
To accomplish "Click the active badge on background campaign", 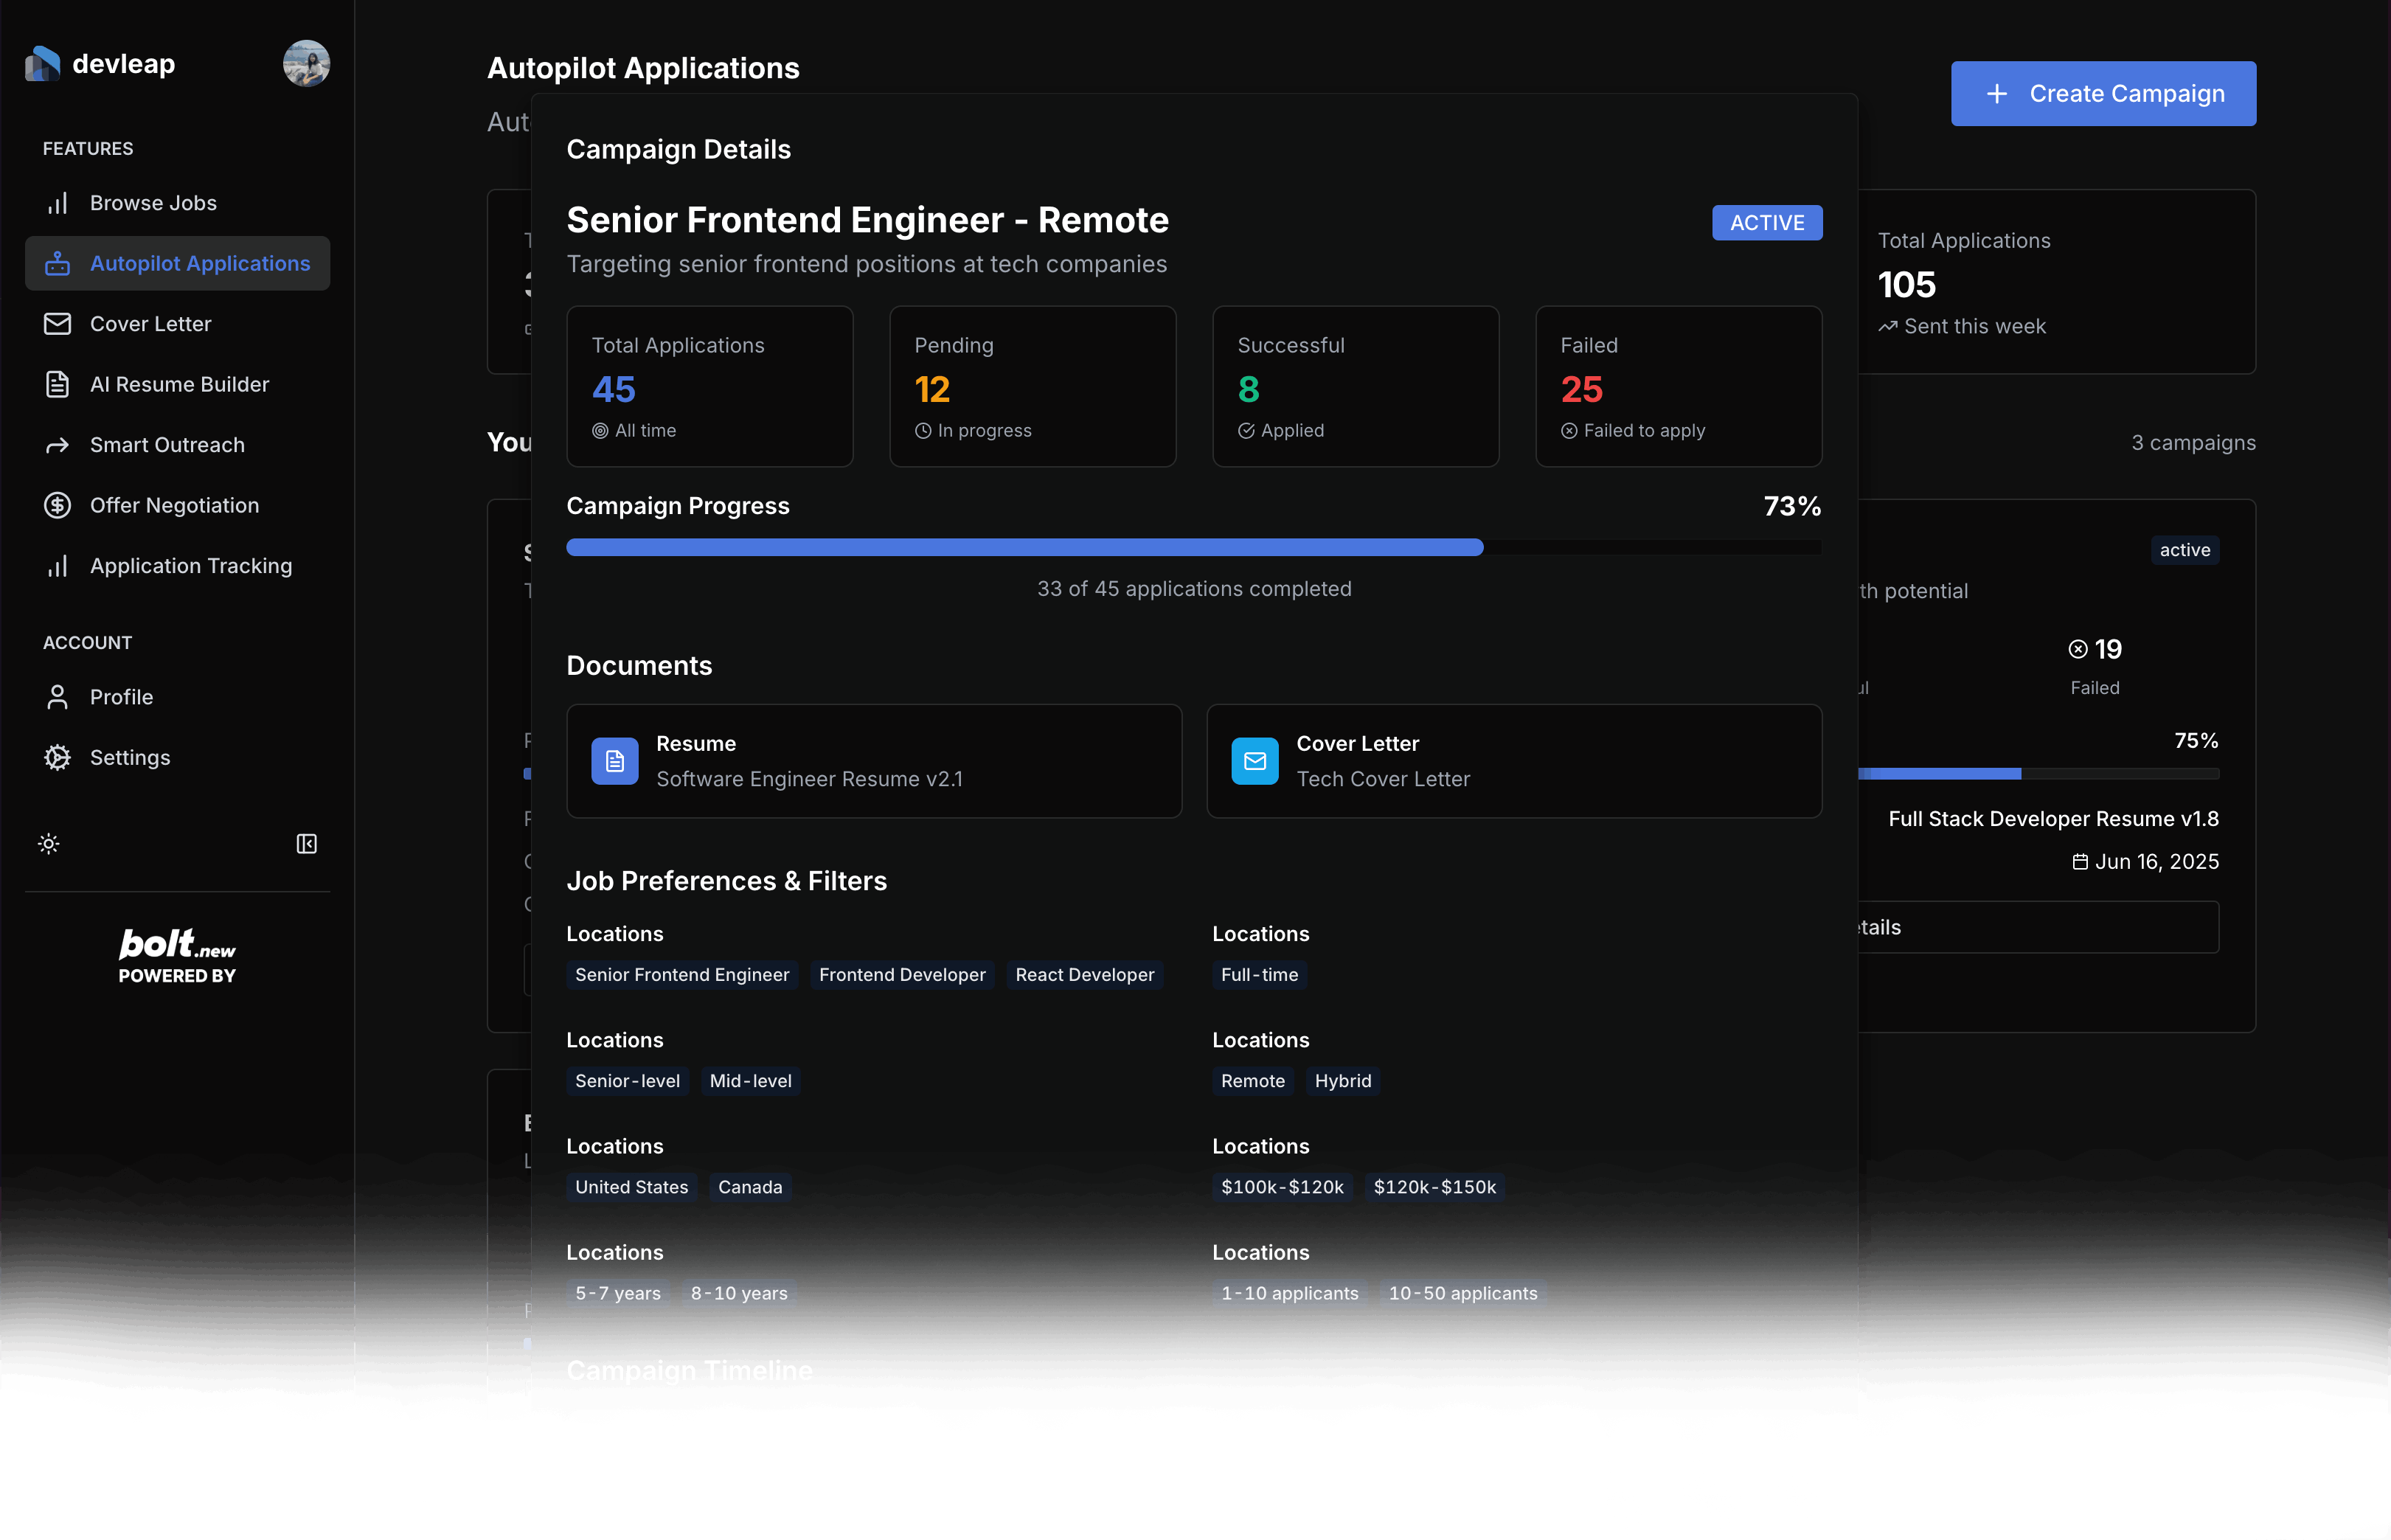I will point(2185,550).
